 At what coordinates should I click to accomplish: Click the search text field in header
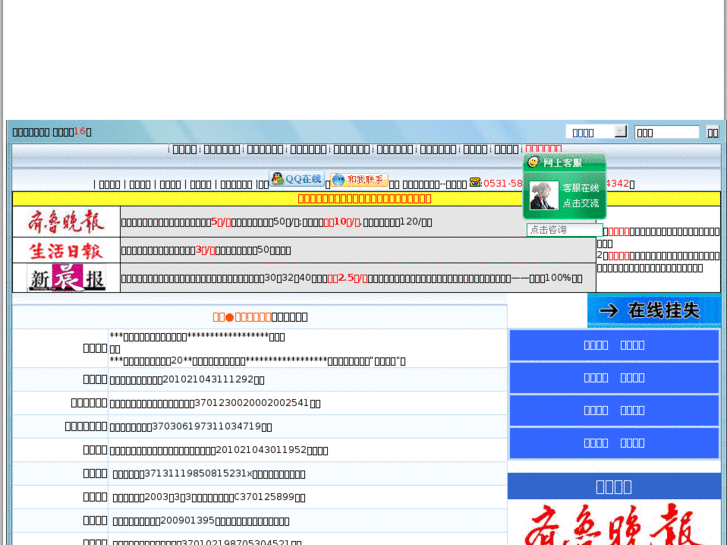pyautogui.click(x=667, y=132)
